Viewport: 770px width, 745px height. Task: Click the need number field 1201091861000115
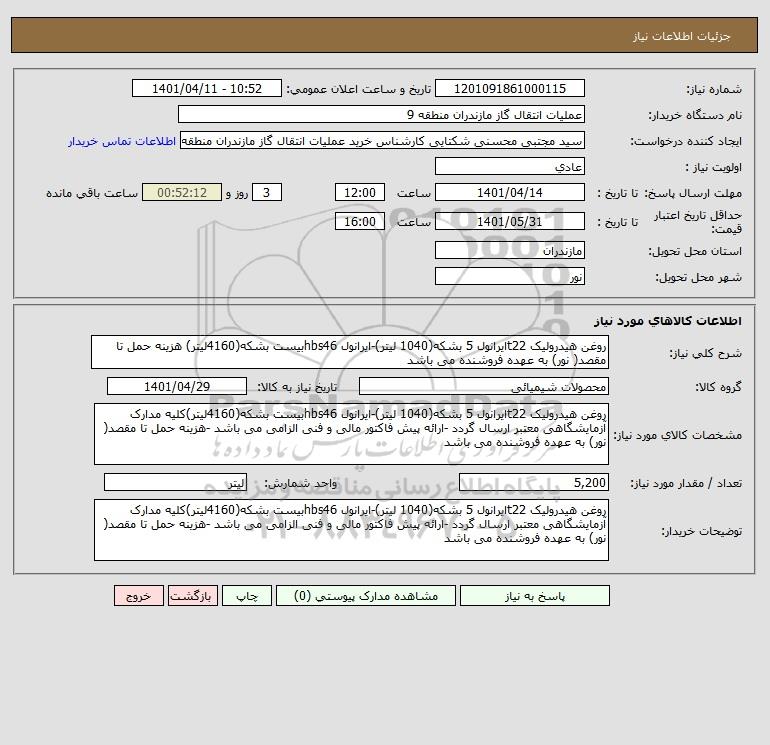click(x=510, y=88)
